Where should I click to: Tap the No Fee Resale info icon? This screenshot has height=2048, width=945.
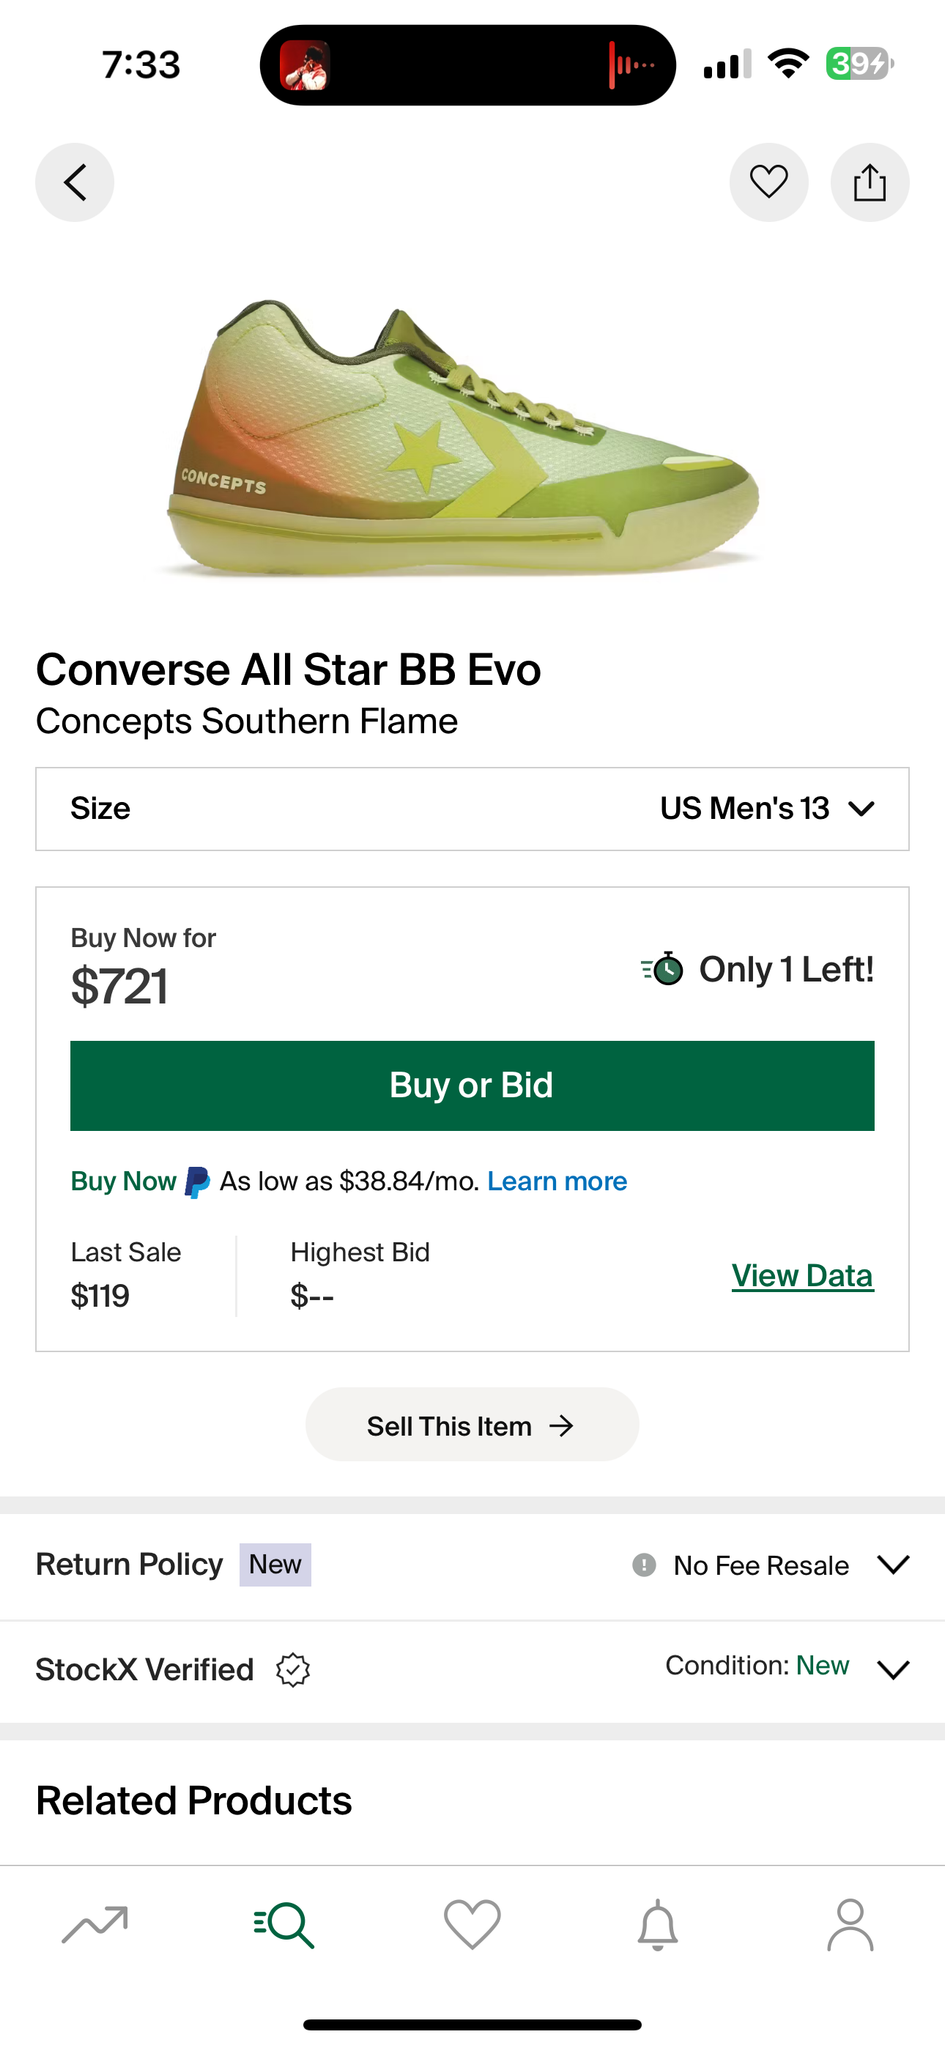(x=644, y=1565)
